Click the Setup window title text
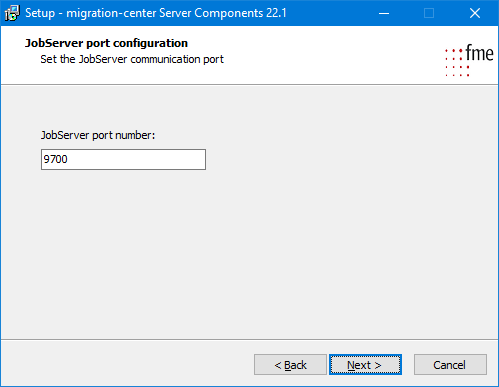Screen dimensions: 499x387 point(156,13)
